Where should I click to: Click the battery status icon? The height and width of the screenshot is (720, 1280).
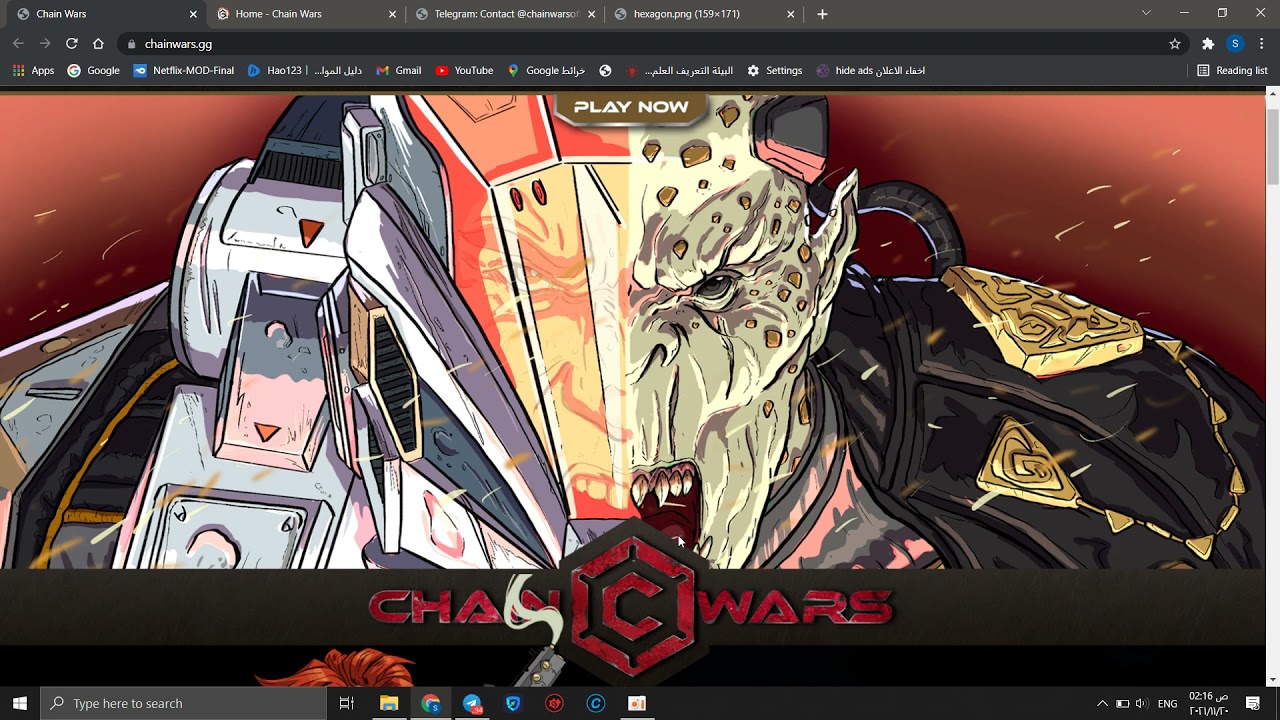coord(1122,704)
